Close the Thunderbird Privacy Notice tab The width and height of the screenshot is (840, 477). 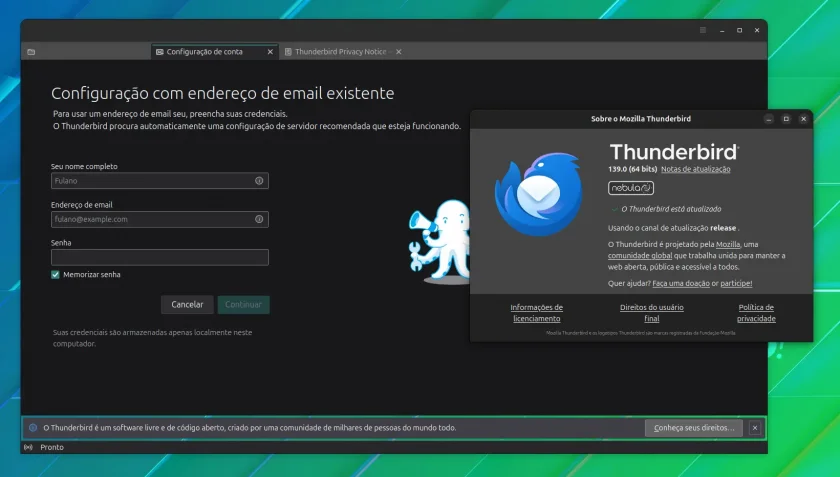click(399, 52)
